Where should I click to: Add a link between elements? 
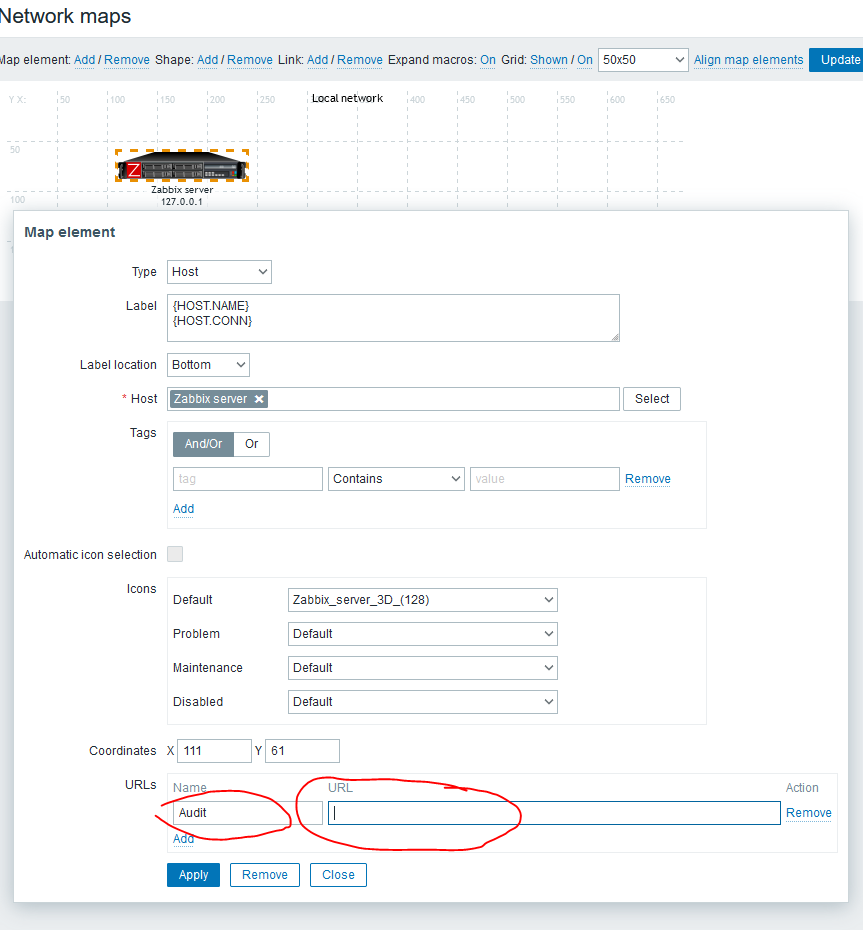317,60
